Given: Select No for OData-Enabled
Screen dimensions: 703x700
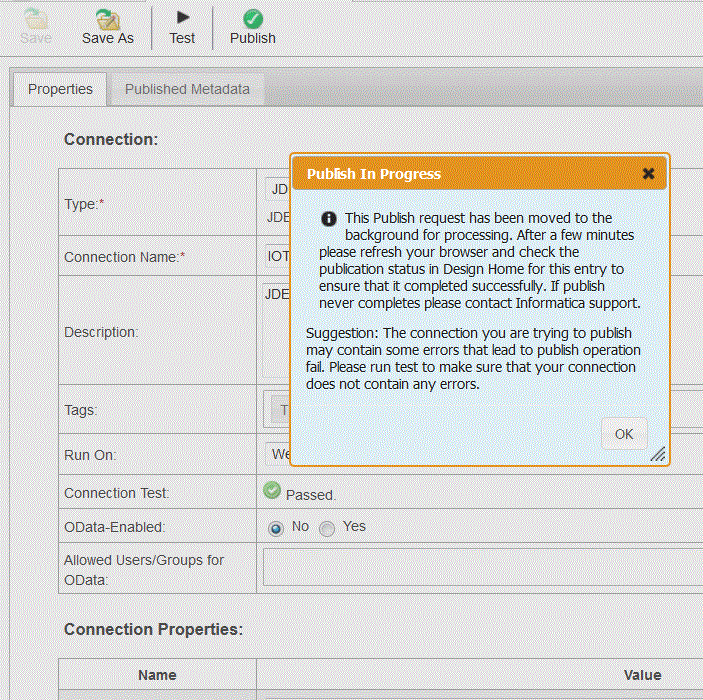Looking at the screenshot, I should (x=276, y=528).
